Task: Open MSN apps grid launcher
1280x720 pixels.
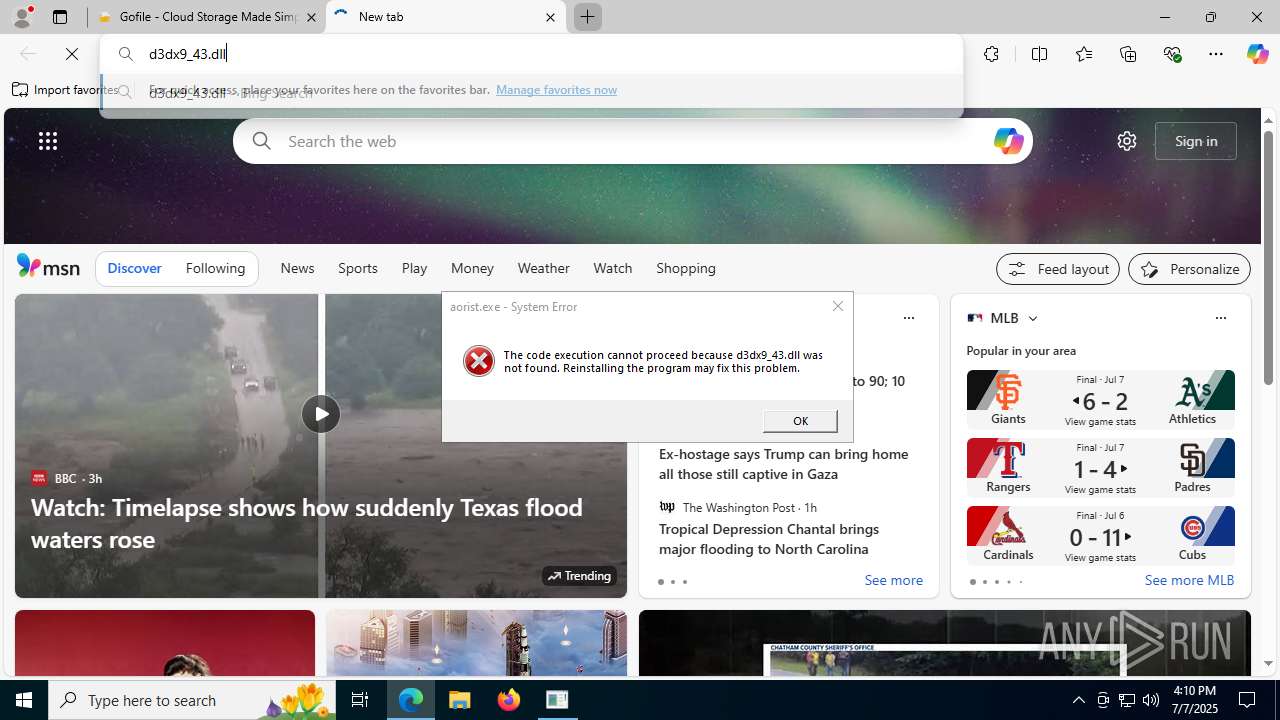Action: point(47,141)
